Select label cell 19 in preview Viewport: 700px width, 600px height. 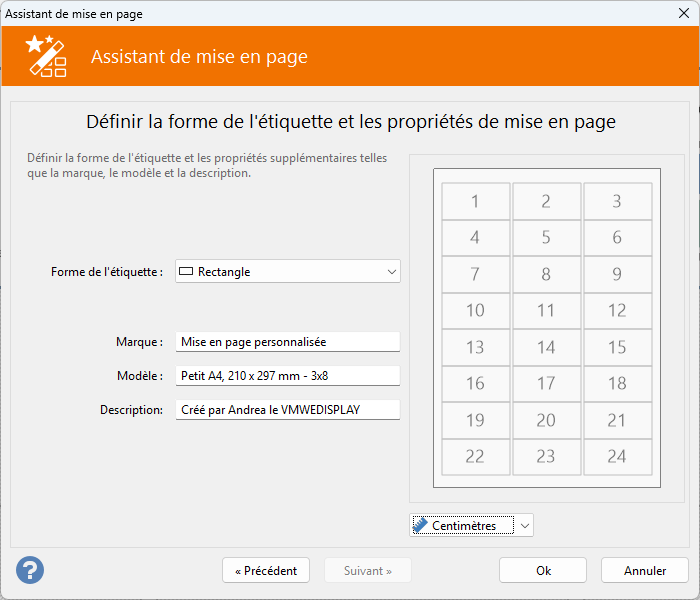[475, 420]
